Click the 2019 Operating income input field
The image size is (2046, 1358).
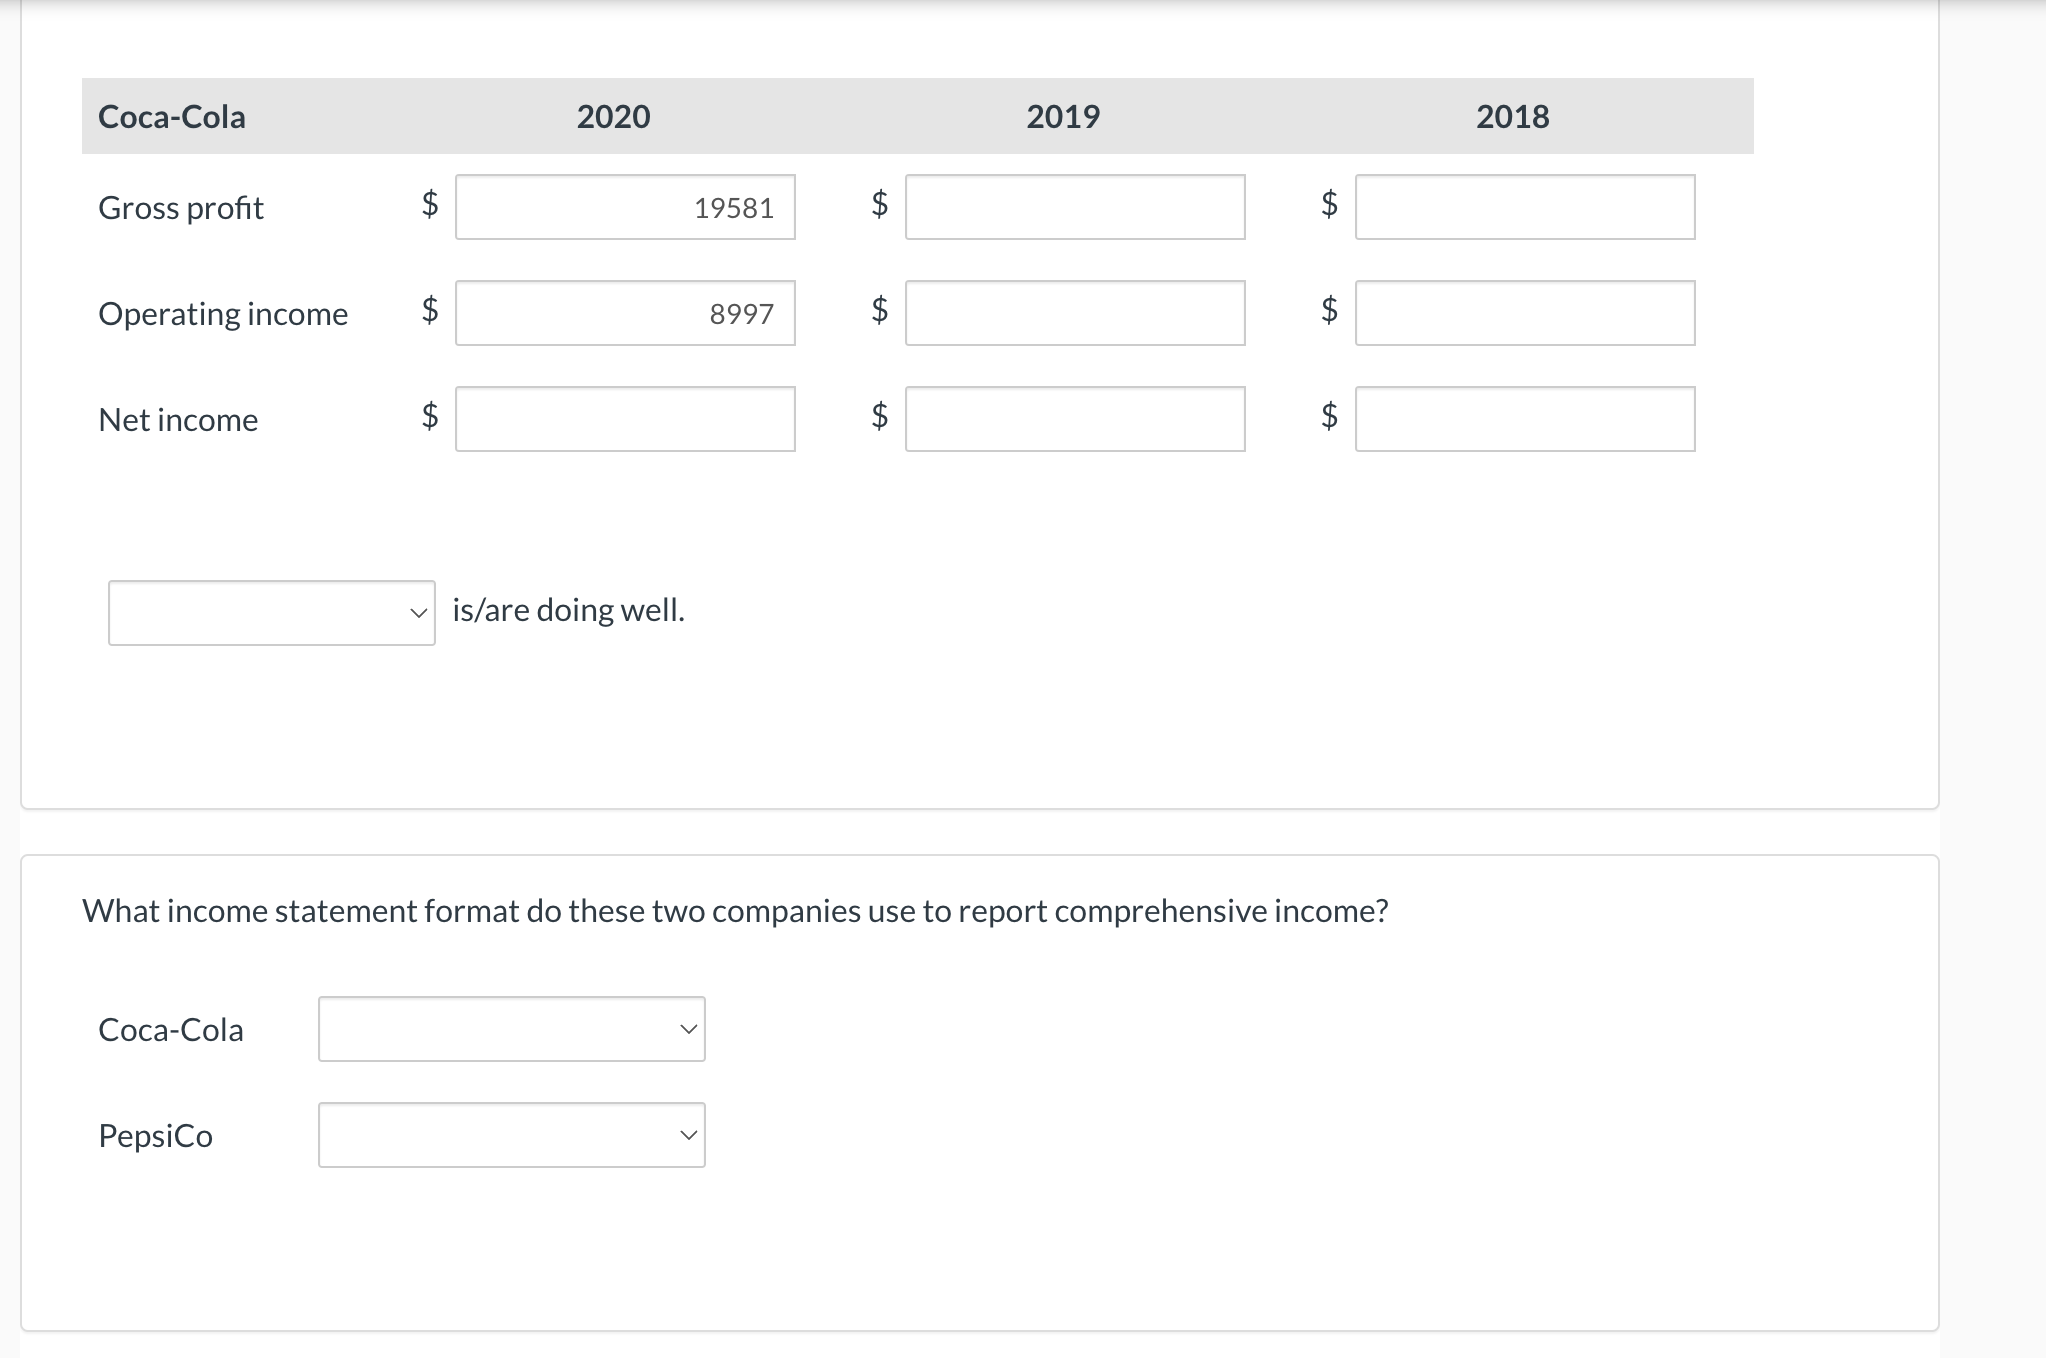coord(1074,313)
